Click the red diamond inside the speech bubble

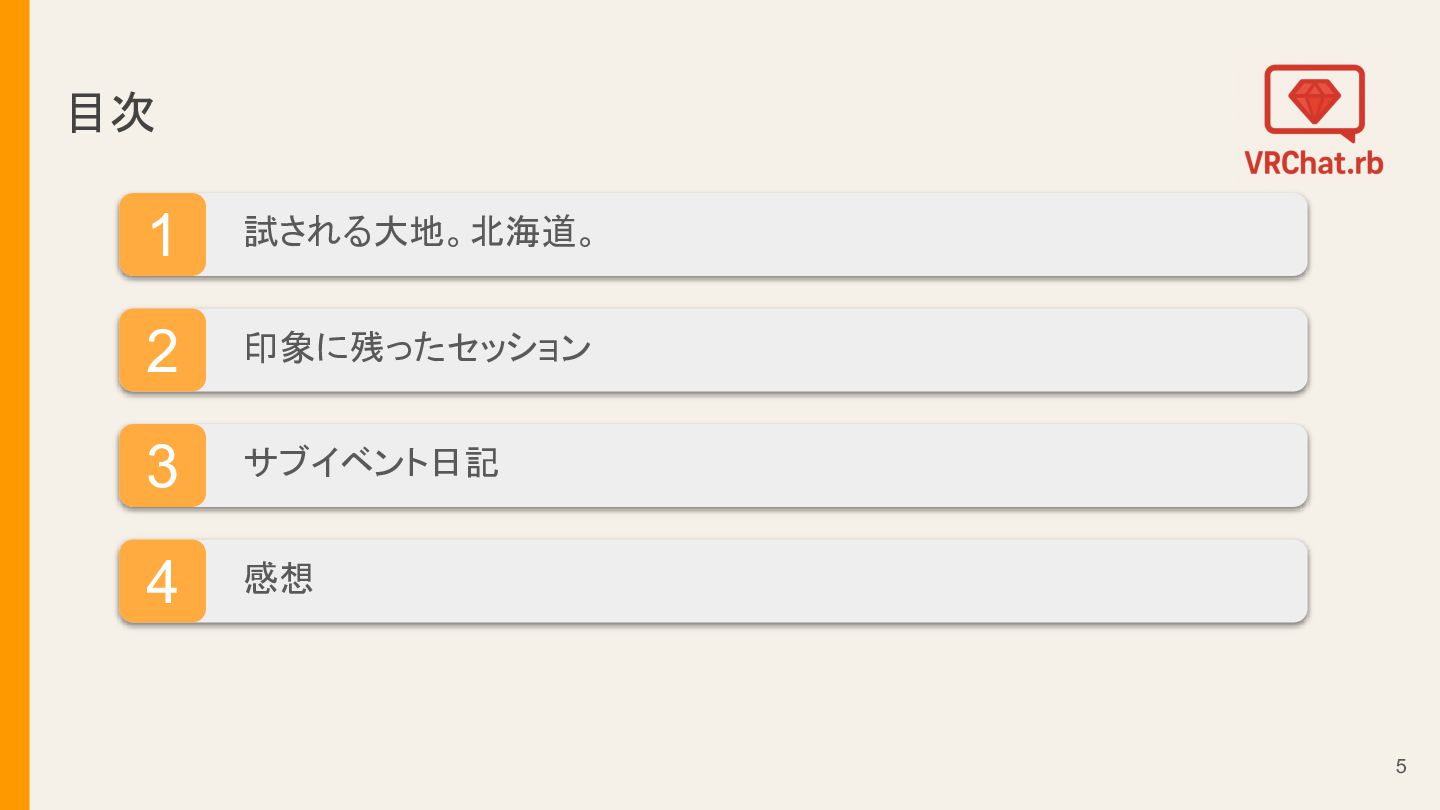click(x=1314, y=99)
